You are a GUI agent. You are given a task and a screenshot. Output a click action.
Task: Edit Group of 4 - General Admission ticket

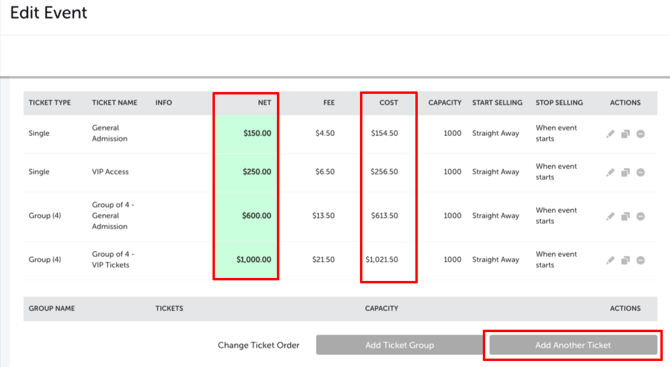[610, 217]
